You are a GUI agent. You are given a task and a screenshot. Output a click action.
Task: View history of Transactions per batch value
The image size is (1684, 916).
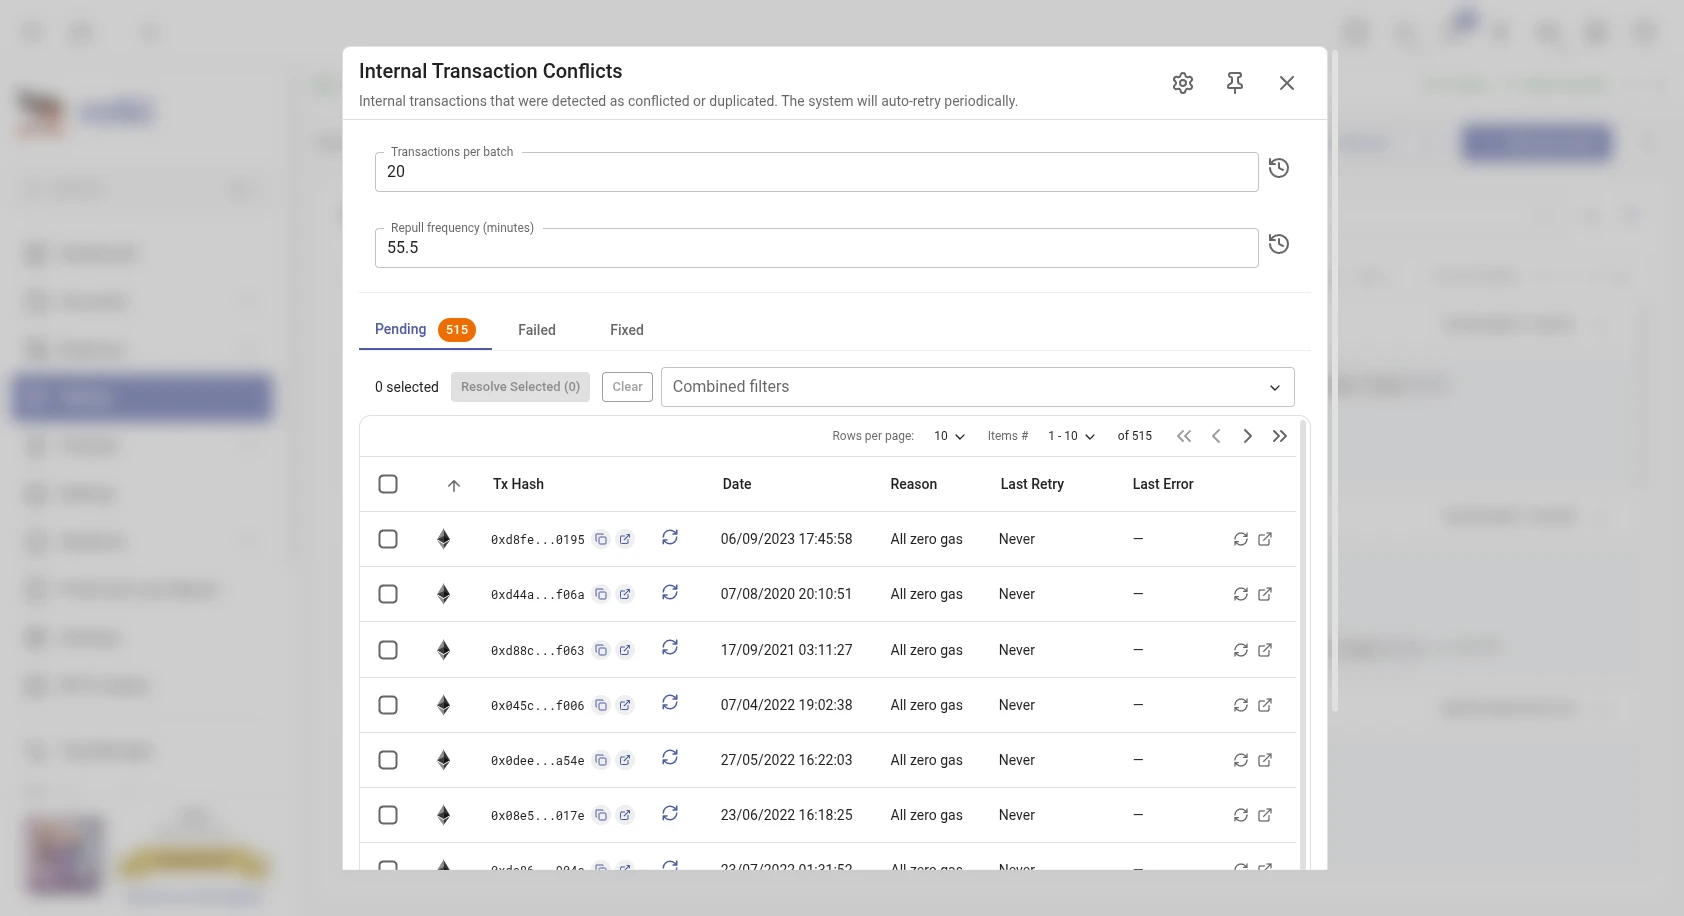pos(1278,168)
